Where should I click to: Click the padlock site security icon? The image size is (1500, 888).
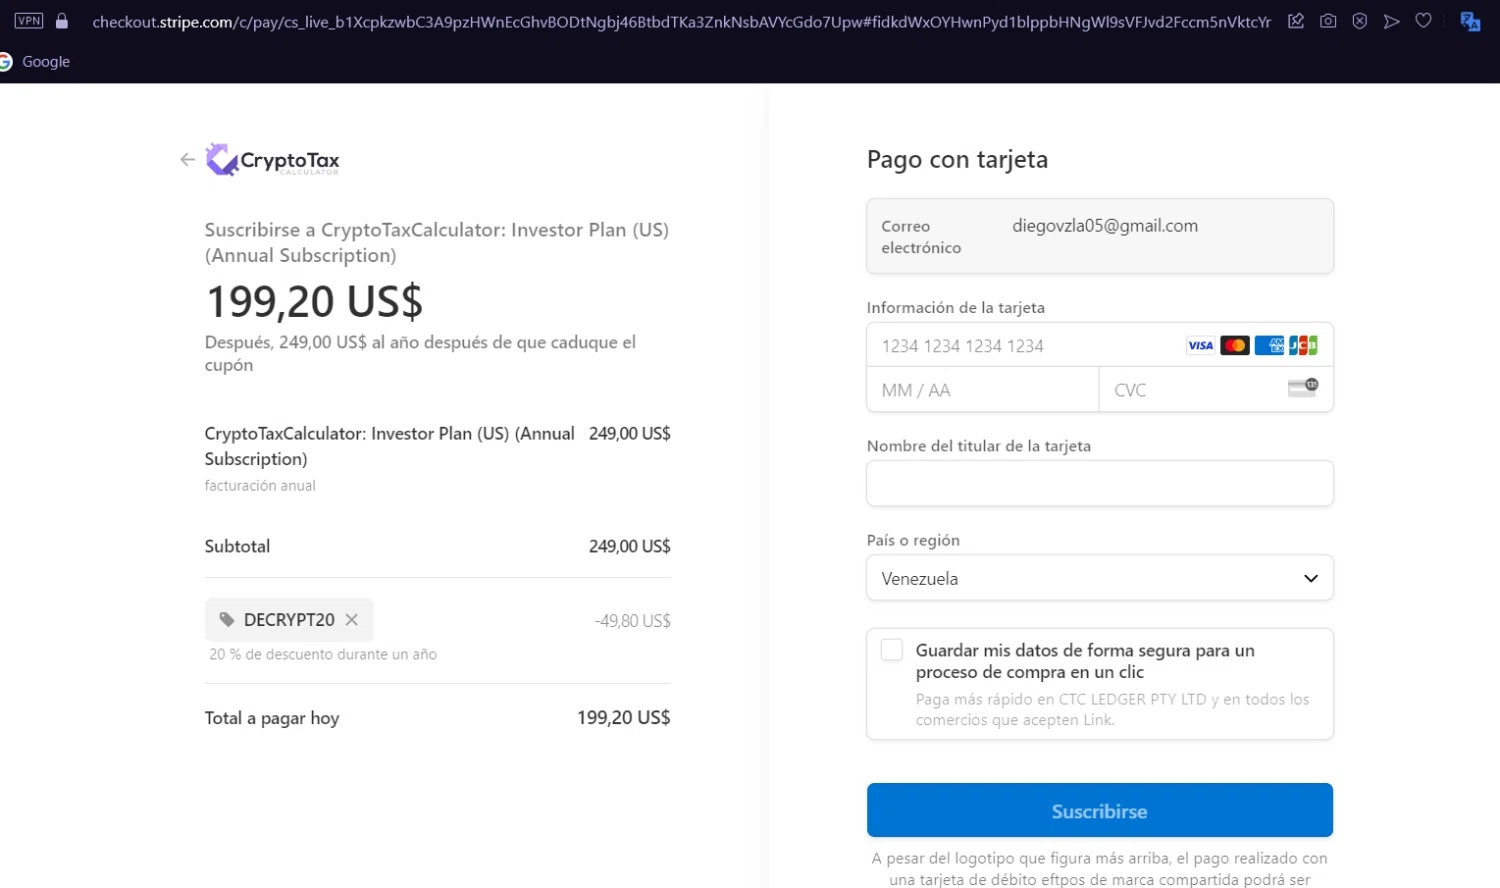click(62, 20)
